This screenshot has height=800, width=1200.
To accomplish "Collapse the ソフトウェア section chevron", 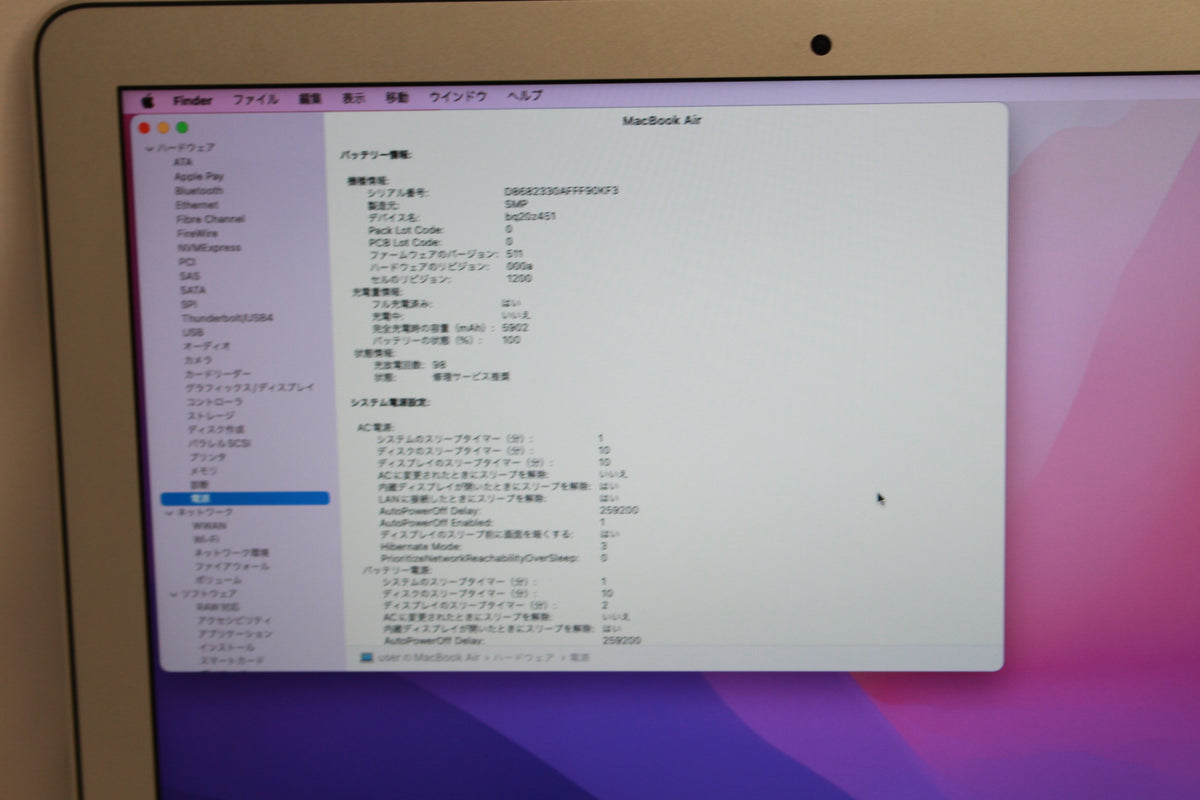I will tap(174, 594).
